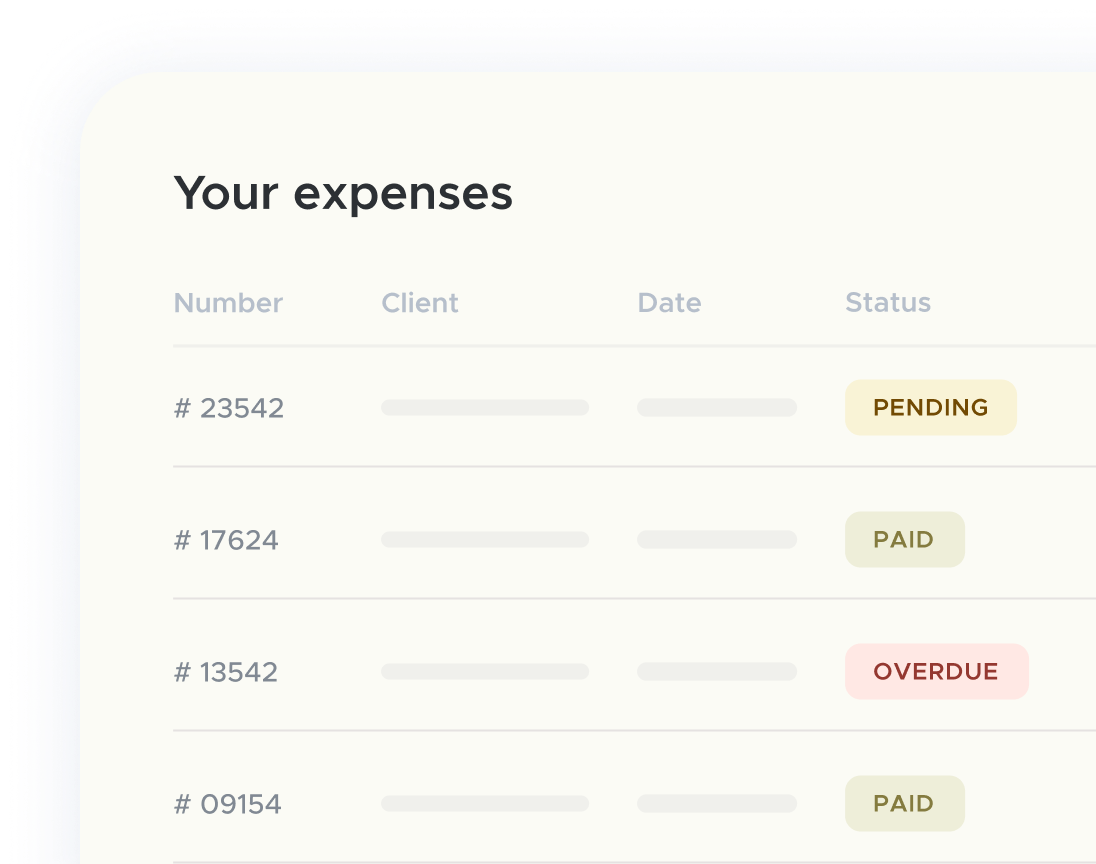1096x864 pixels.
Task: Click the Client field of expense 23542
Action: [484, 407]
